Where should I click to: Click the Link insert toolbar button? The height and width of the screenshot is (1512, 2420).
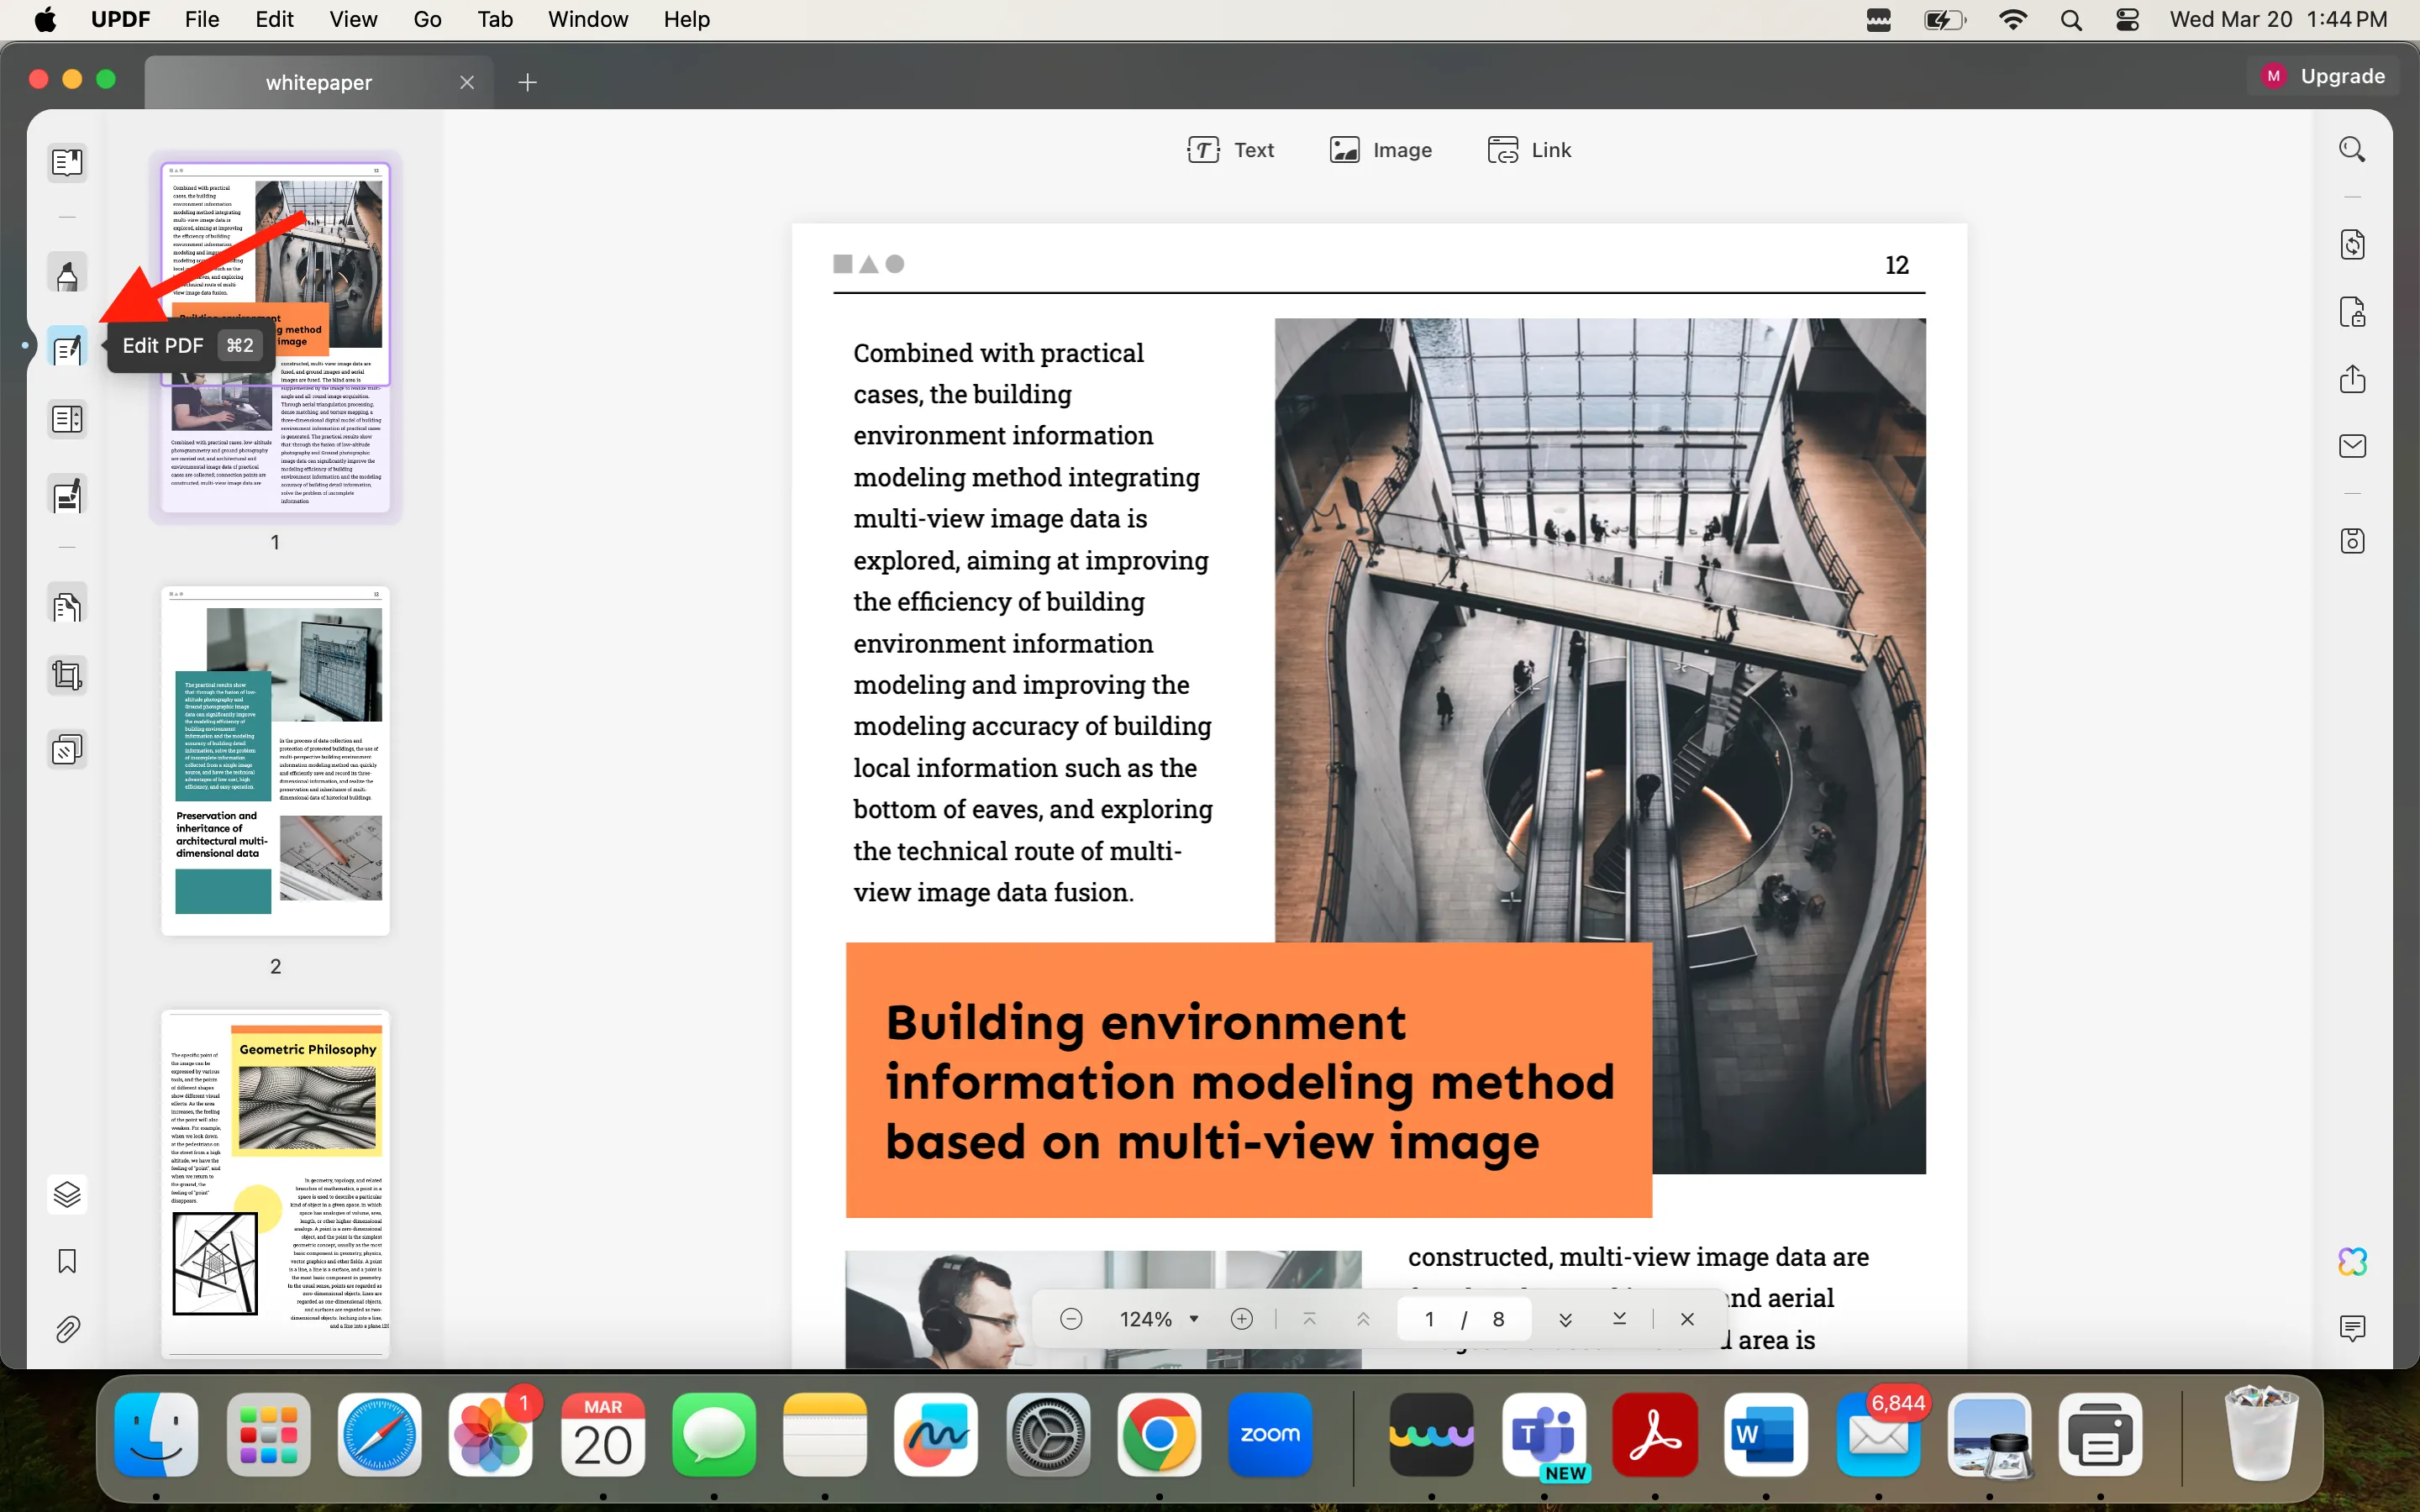pyautogui.click(x=1529, y=150)
